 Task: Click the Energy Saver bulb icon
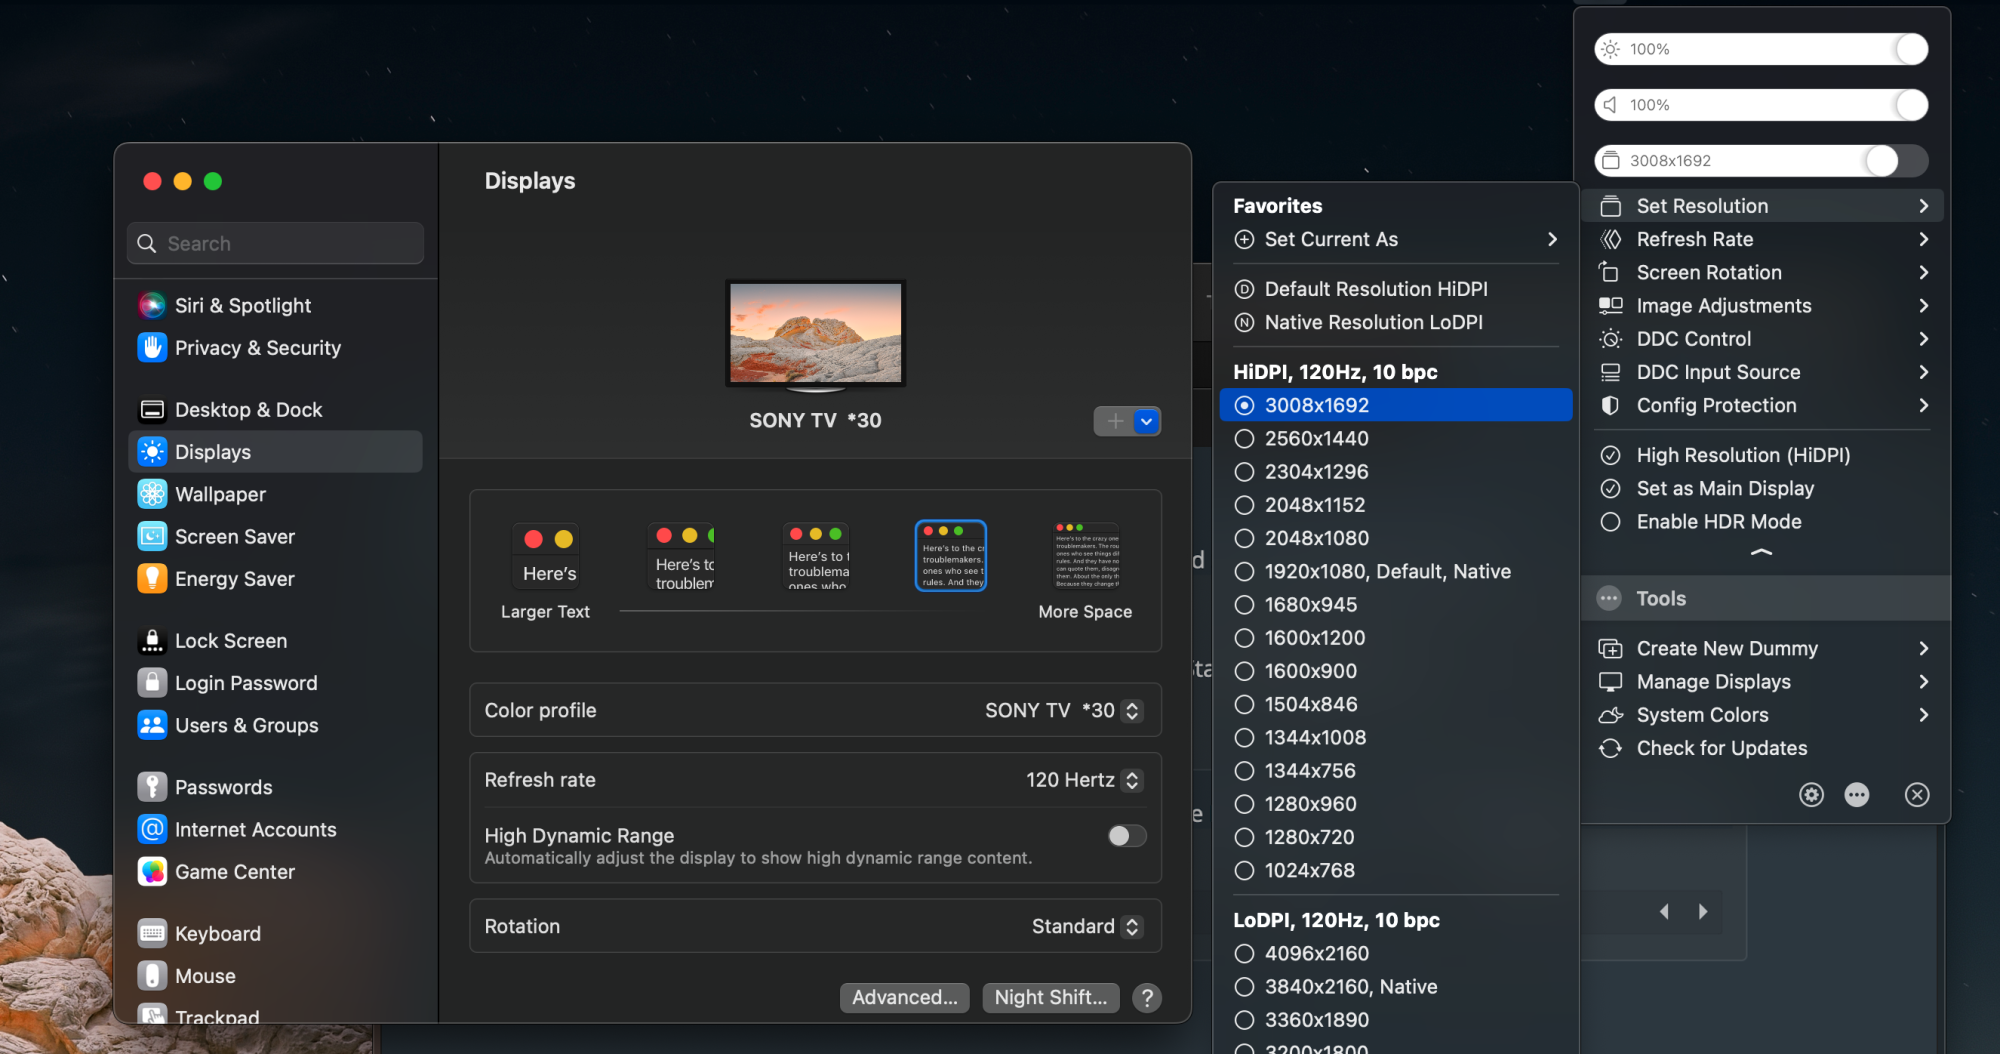(x=152, y=578)
